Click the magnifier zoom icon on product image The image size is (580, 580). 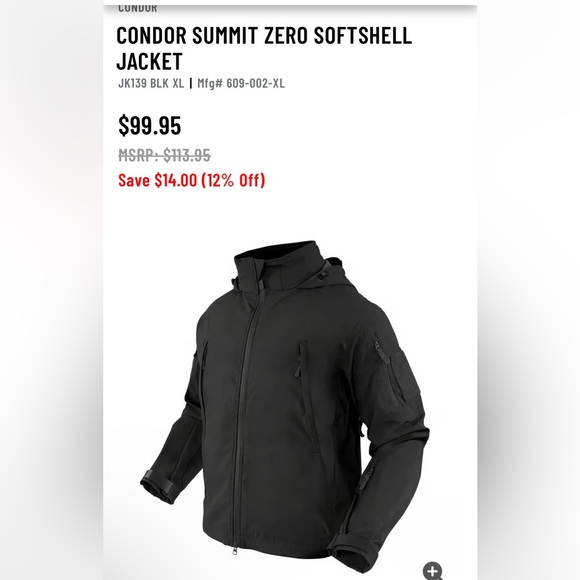pos(432,570)
